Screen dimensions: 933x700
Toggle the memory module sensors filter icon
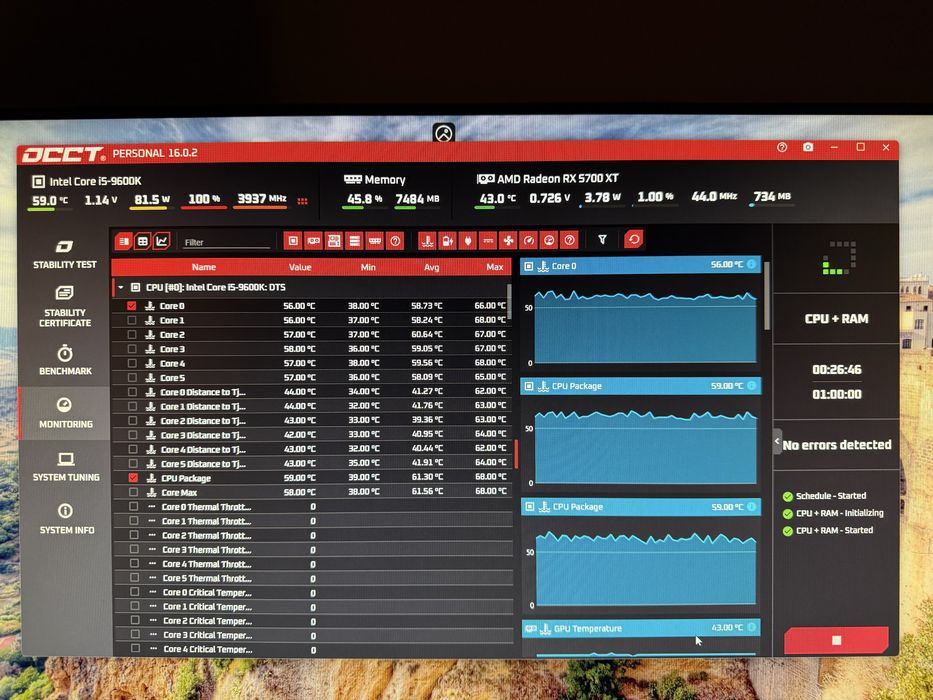point(375,240)
